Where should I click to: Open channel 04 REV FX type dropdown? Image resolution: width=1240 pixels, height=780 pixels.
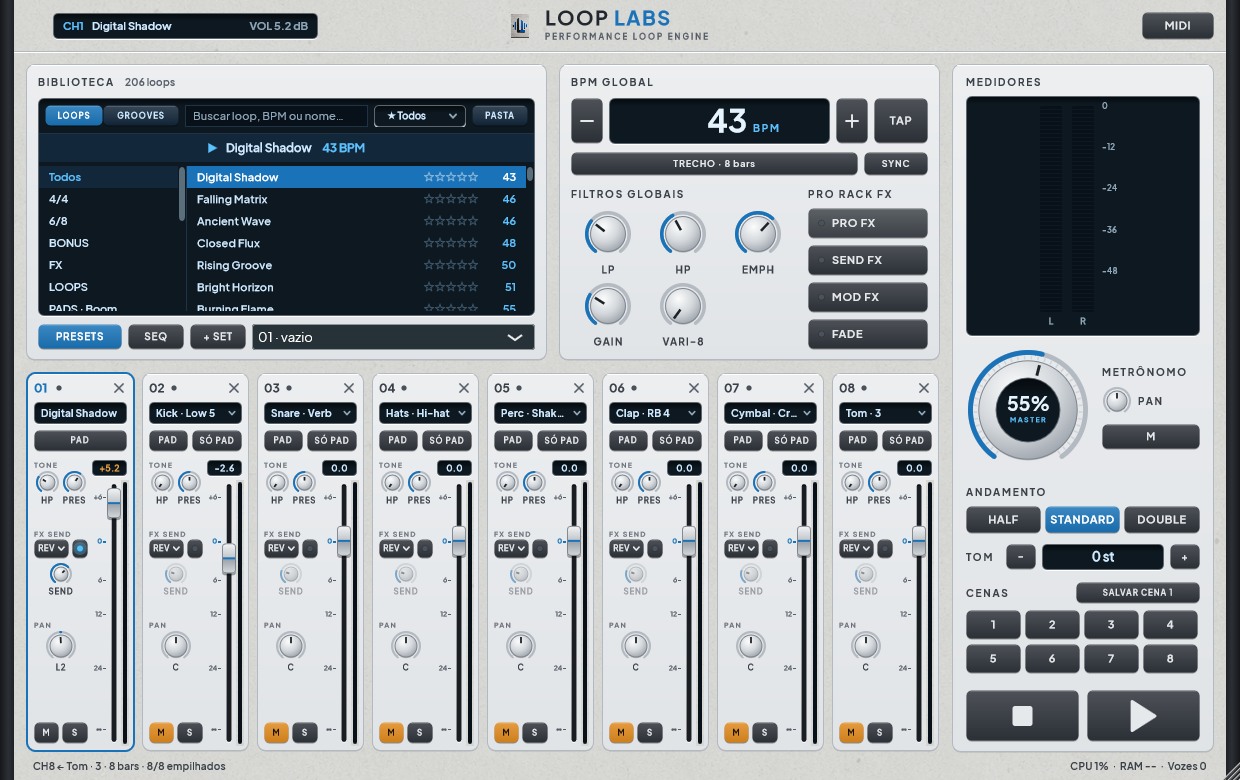[396, 548]
